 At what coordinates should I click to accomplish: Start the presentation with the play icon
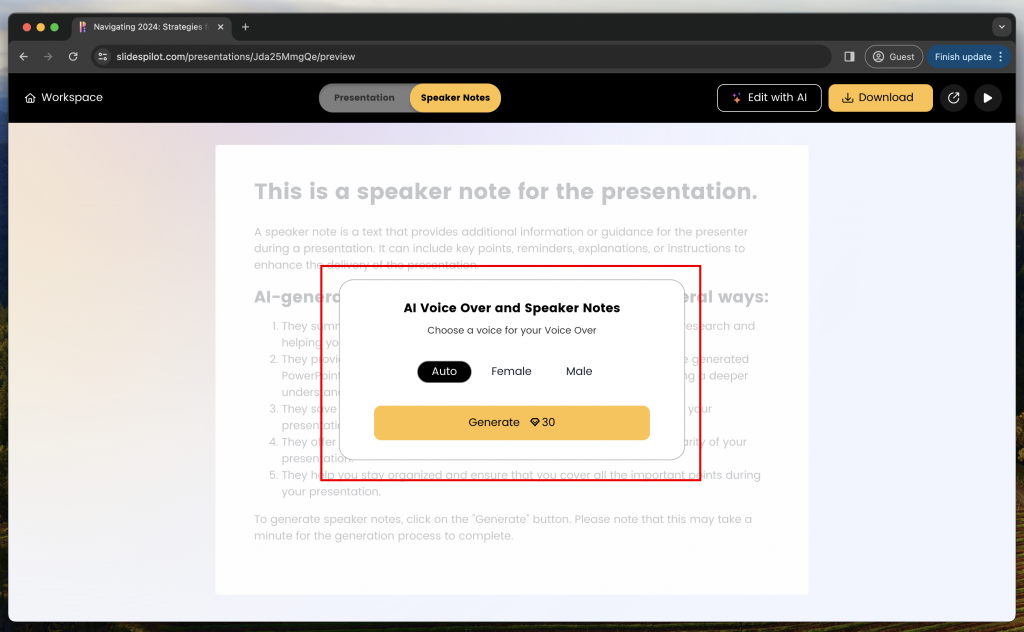coord(987,98)
